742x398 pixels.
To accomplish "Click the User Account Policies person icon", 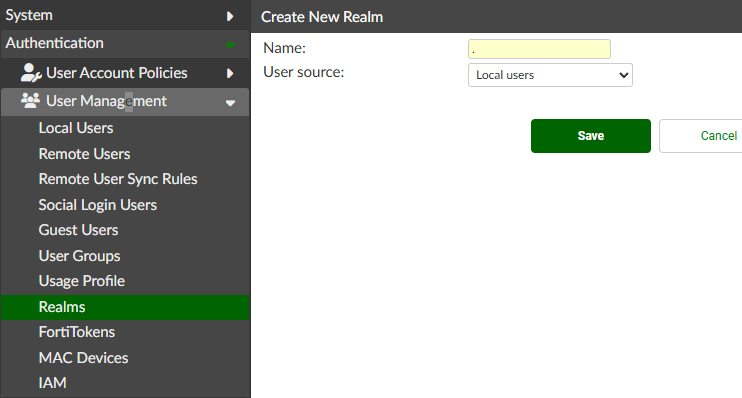I will click(31, 73).
